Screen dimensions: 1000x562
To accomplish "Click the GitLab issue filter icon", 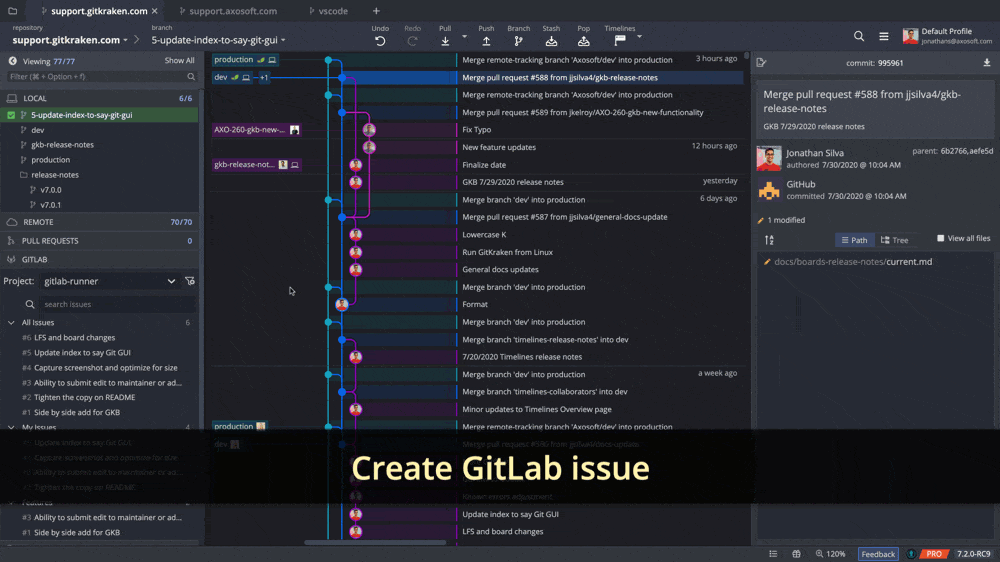I will pos(189,281).
